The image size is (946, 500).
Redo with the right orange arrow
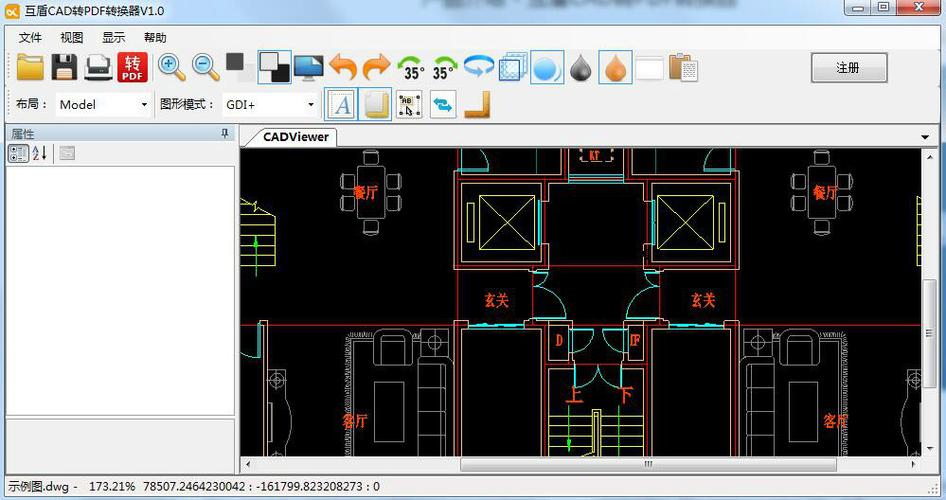376,67
